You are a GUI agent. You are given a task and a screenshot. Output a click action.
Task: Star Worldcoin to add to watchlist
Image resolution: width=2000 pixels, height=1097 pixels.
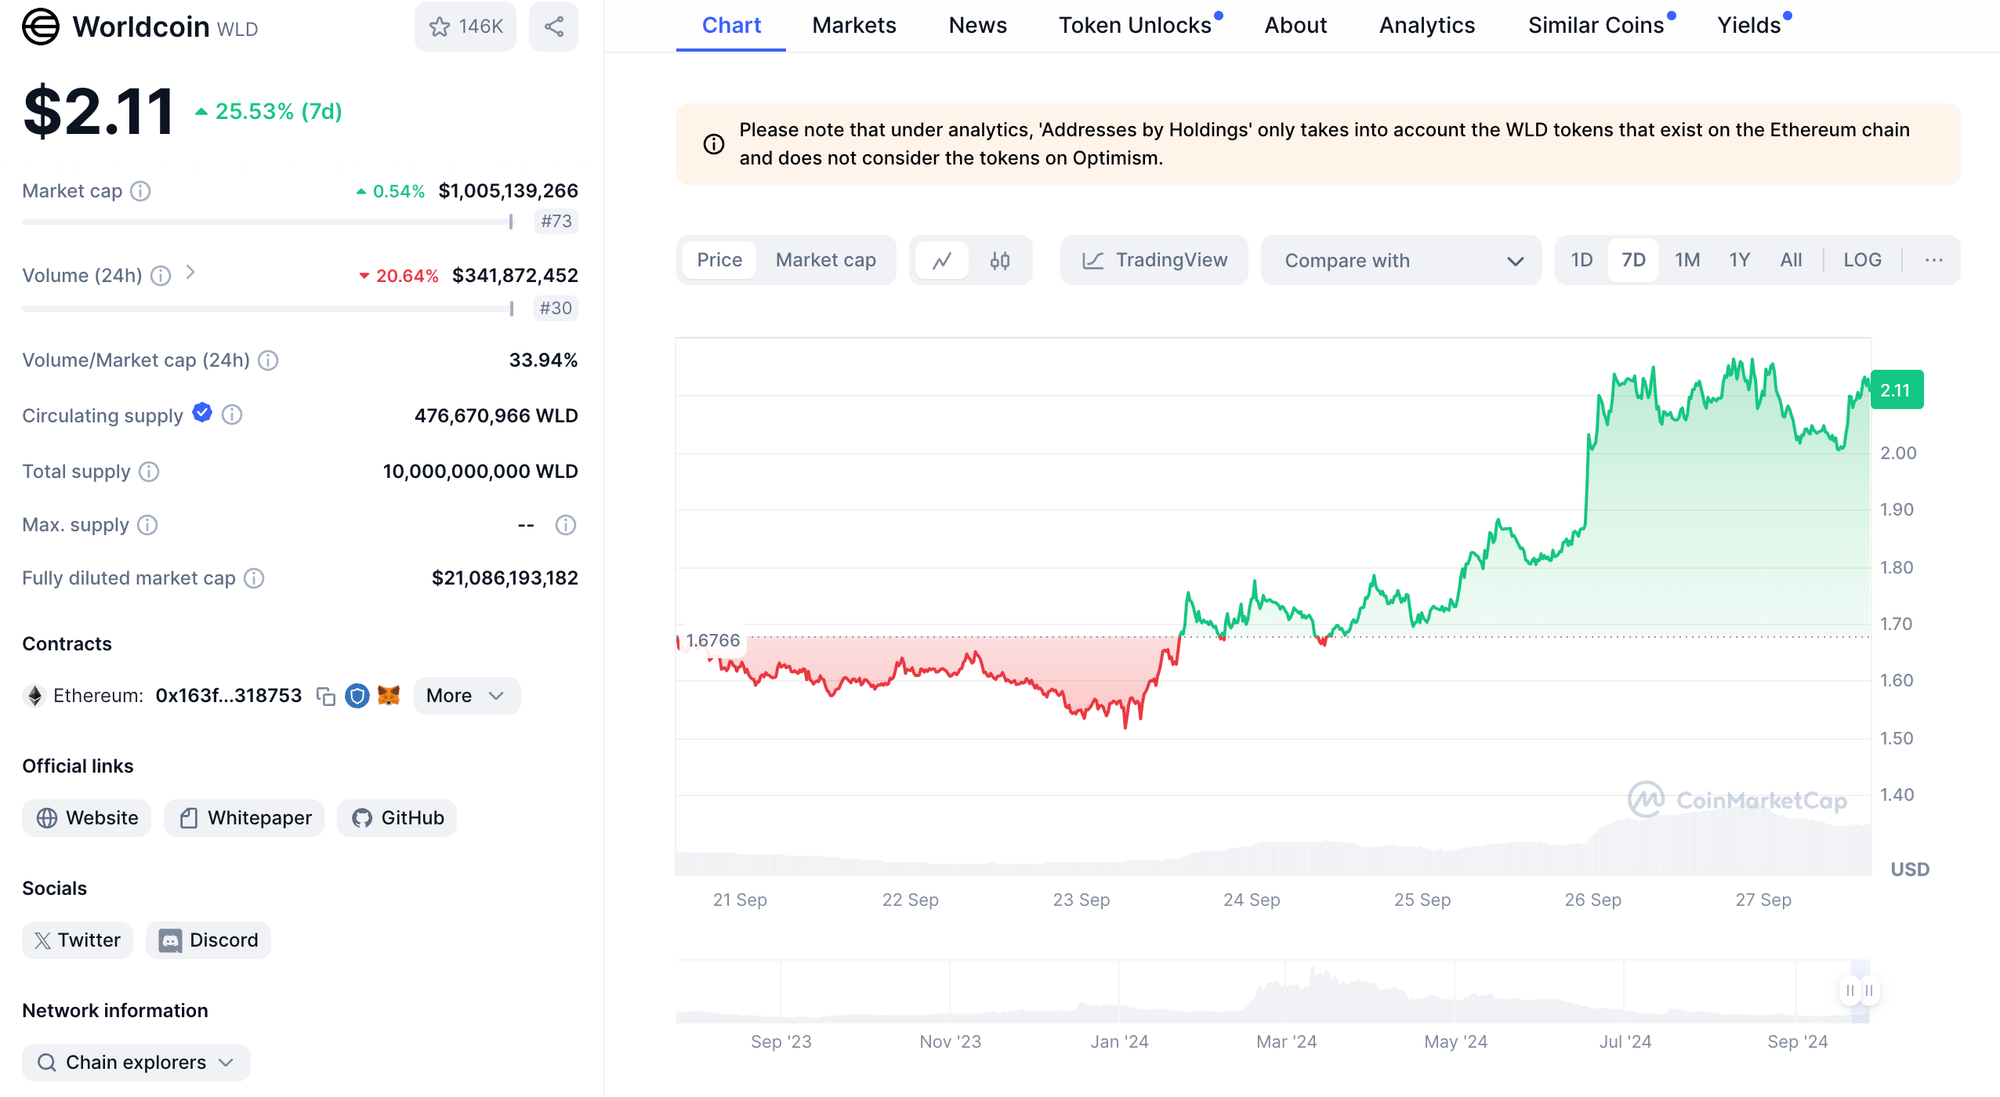click(465, 27)
